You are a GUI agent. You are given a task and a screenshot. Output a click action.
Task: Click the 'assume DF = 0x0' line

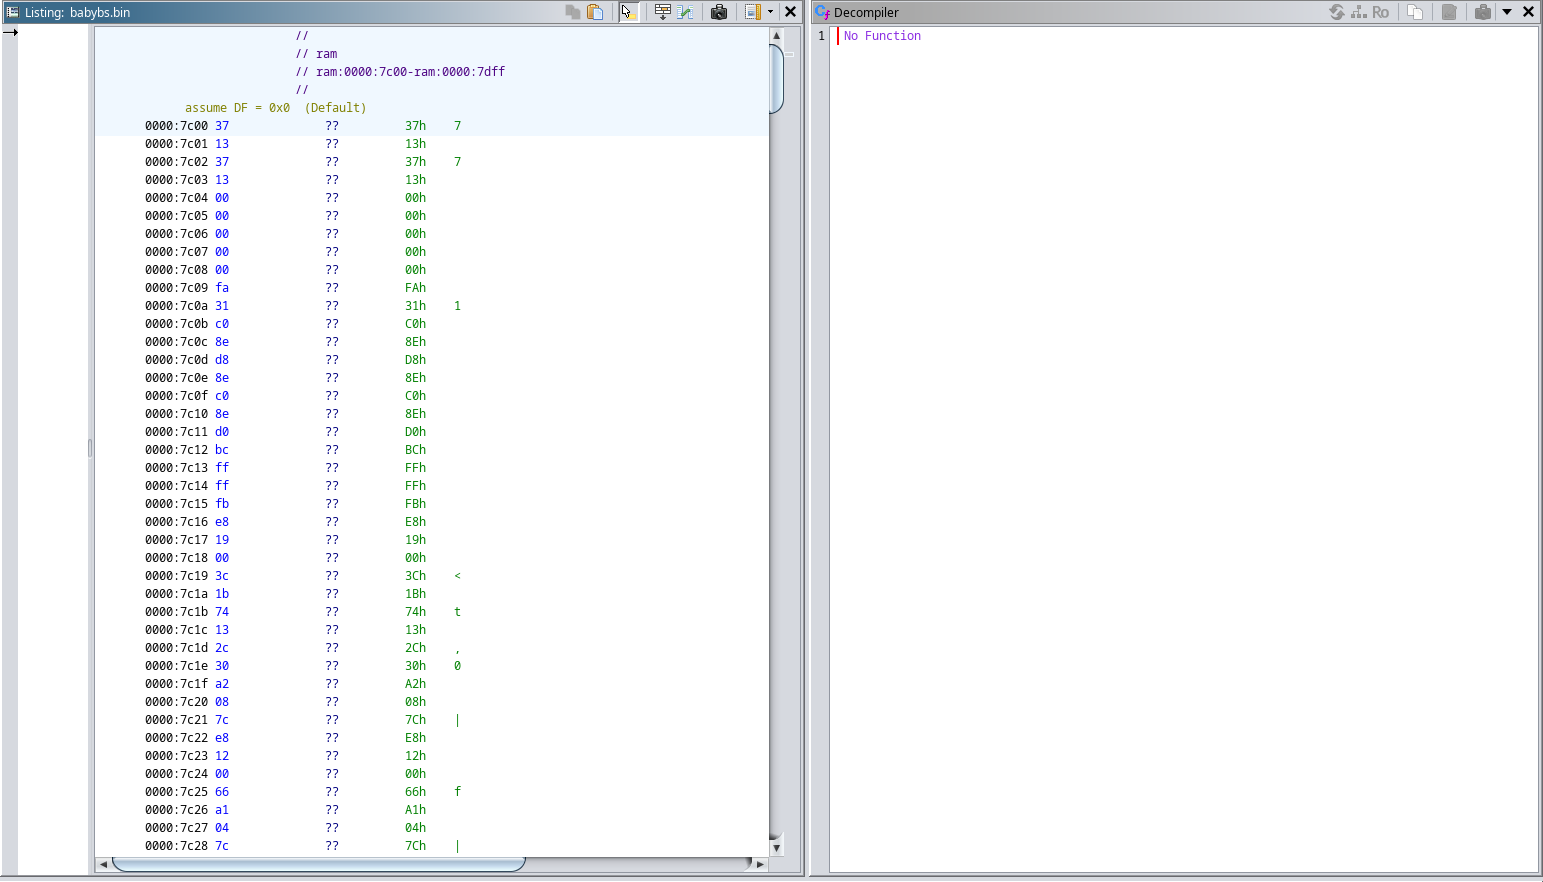point(275,108)
